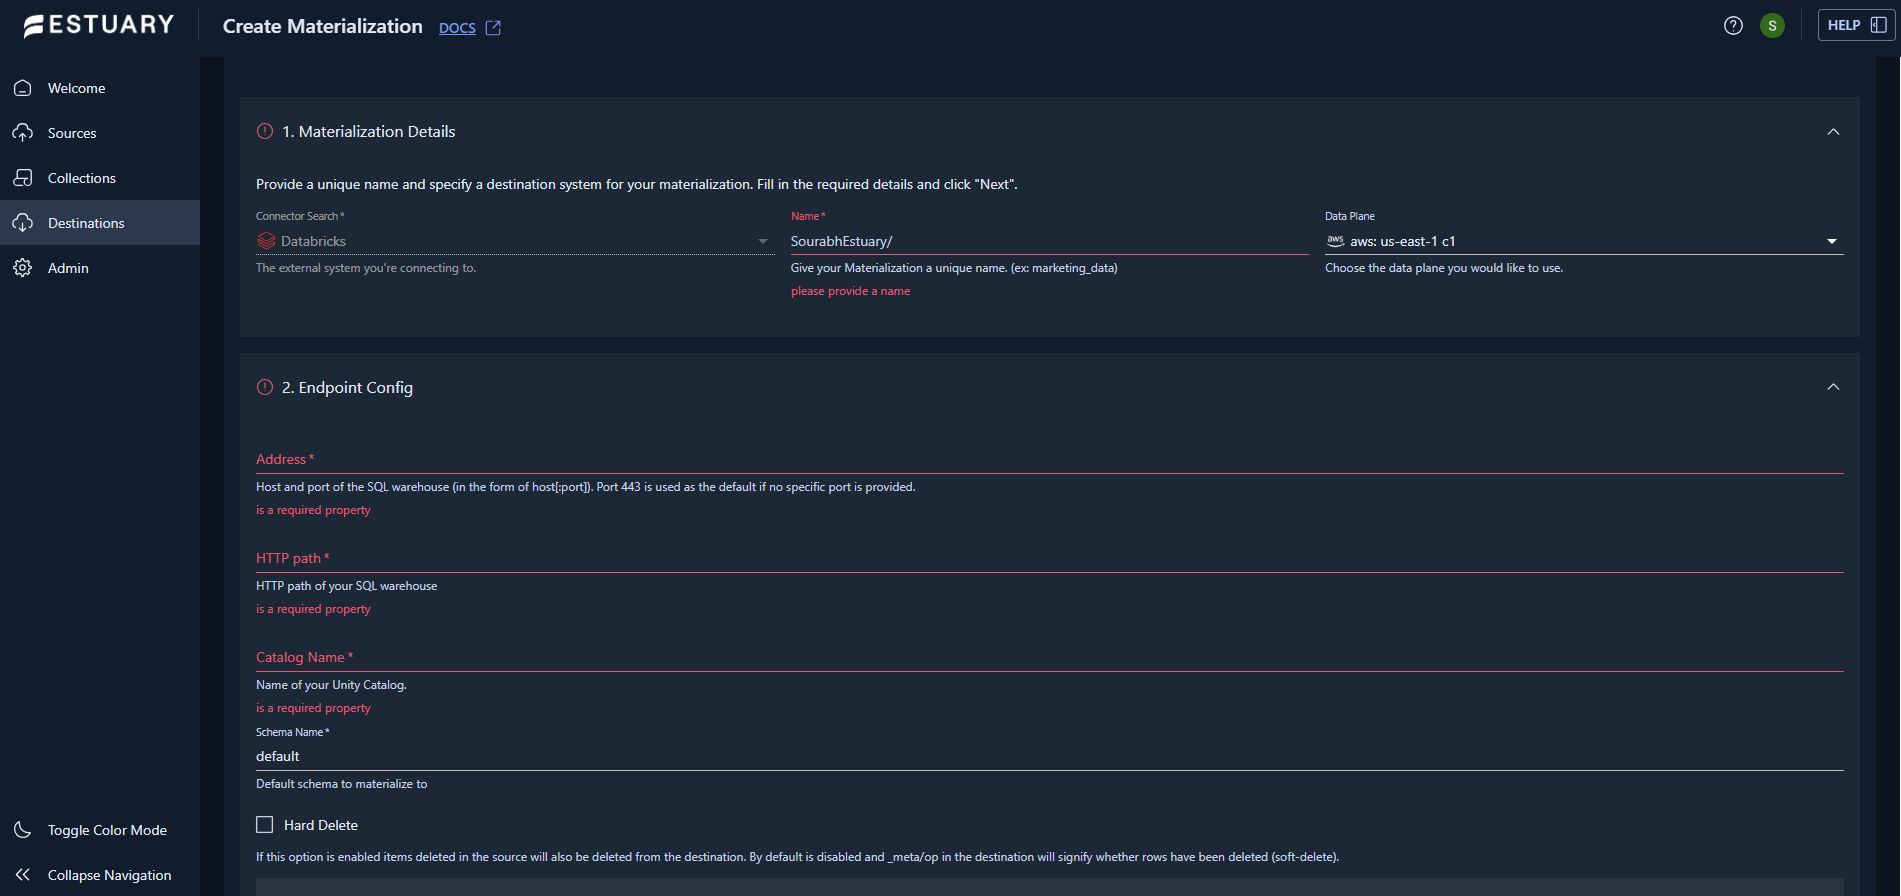Image resolution: width=1901 pixels, height=896 pixels.
Task: Click the HELP button
Action: (1855, 26)
